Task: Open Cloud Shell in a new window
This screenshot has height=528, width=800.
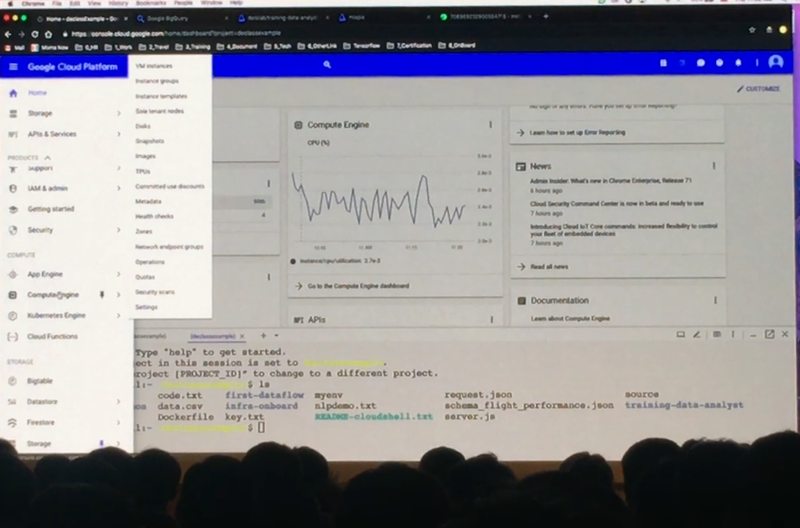Action: (x=769, y=334)
